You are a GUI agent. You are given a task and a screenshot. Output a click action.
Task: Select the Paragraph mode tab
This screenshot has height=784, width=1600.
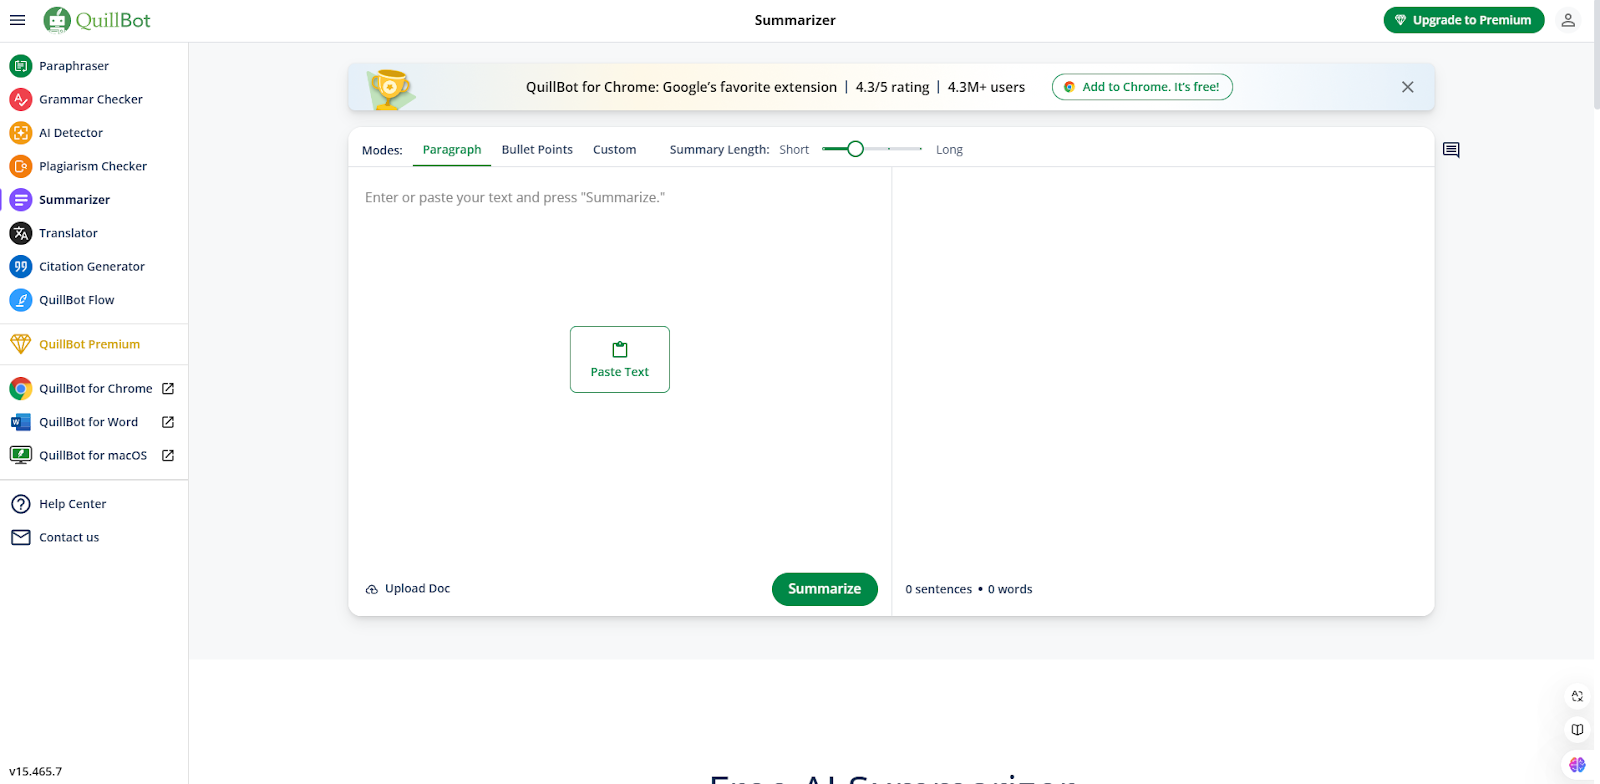[x=452, y=150]
